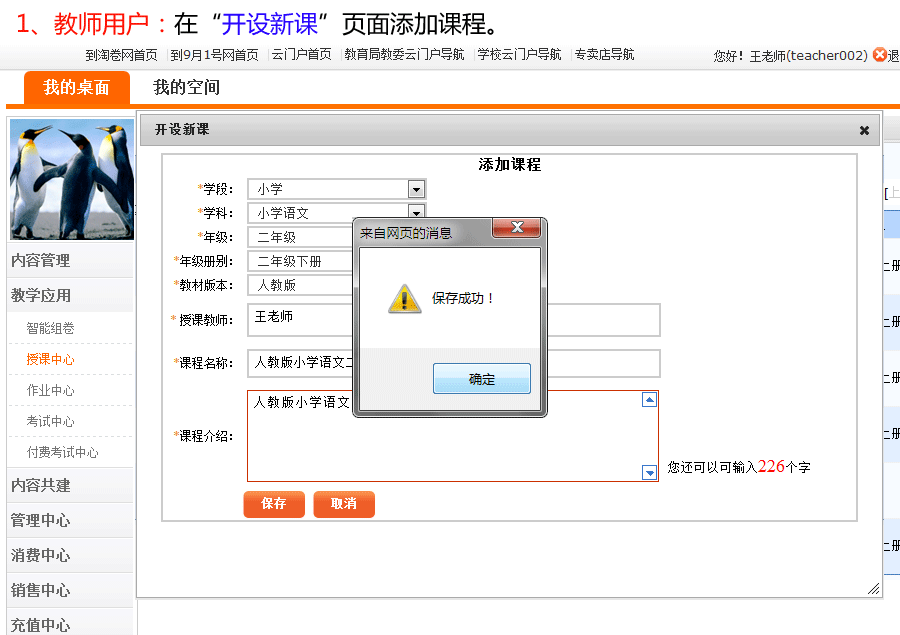Screen dimensions: 900x635
Task: Go to 作业中心 in the sidebar
Action: pos(50,390)
